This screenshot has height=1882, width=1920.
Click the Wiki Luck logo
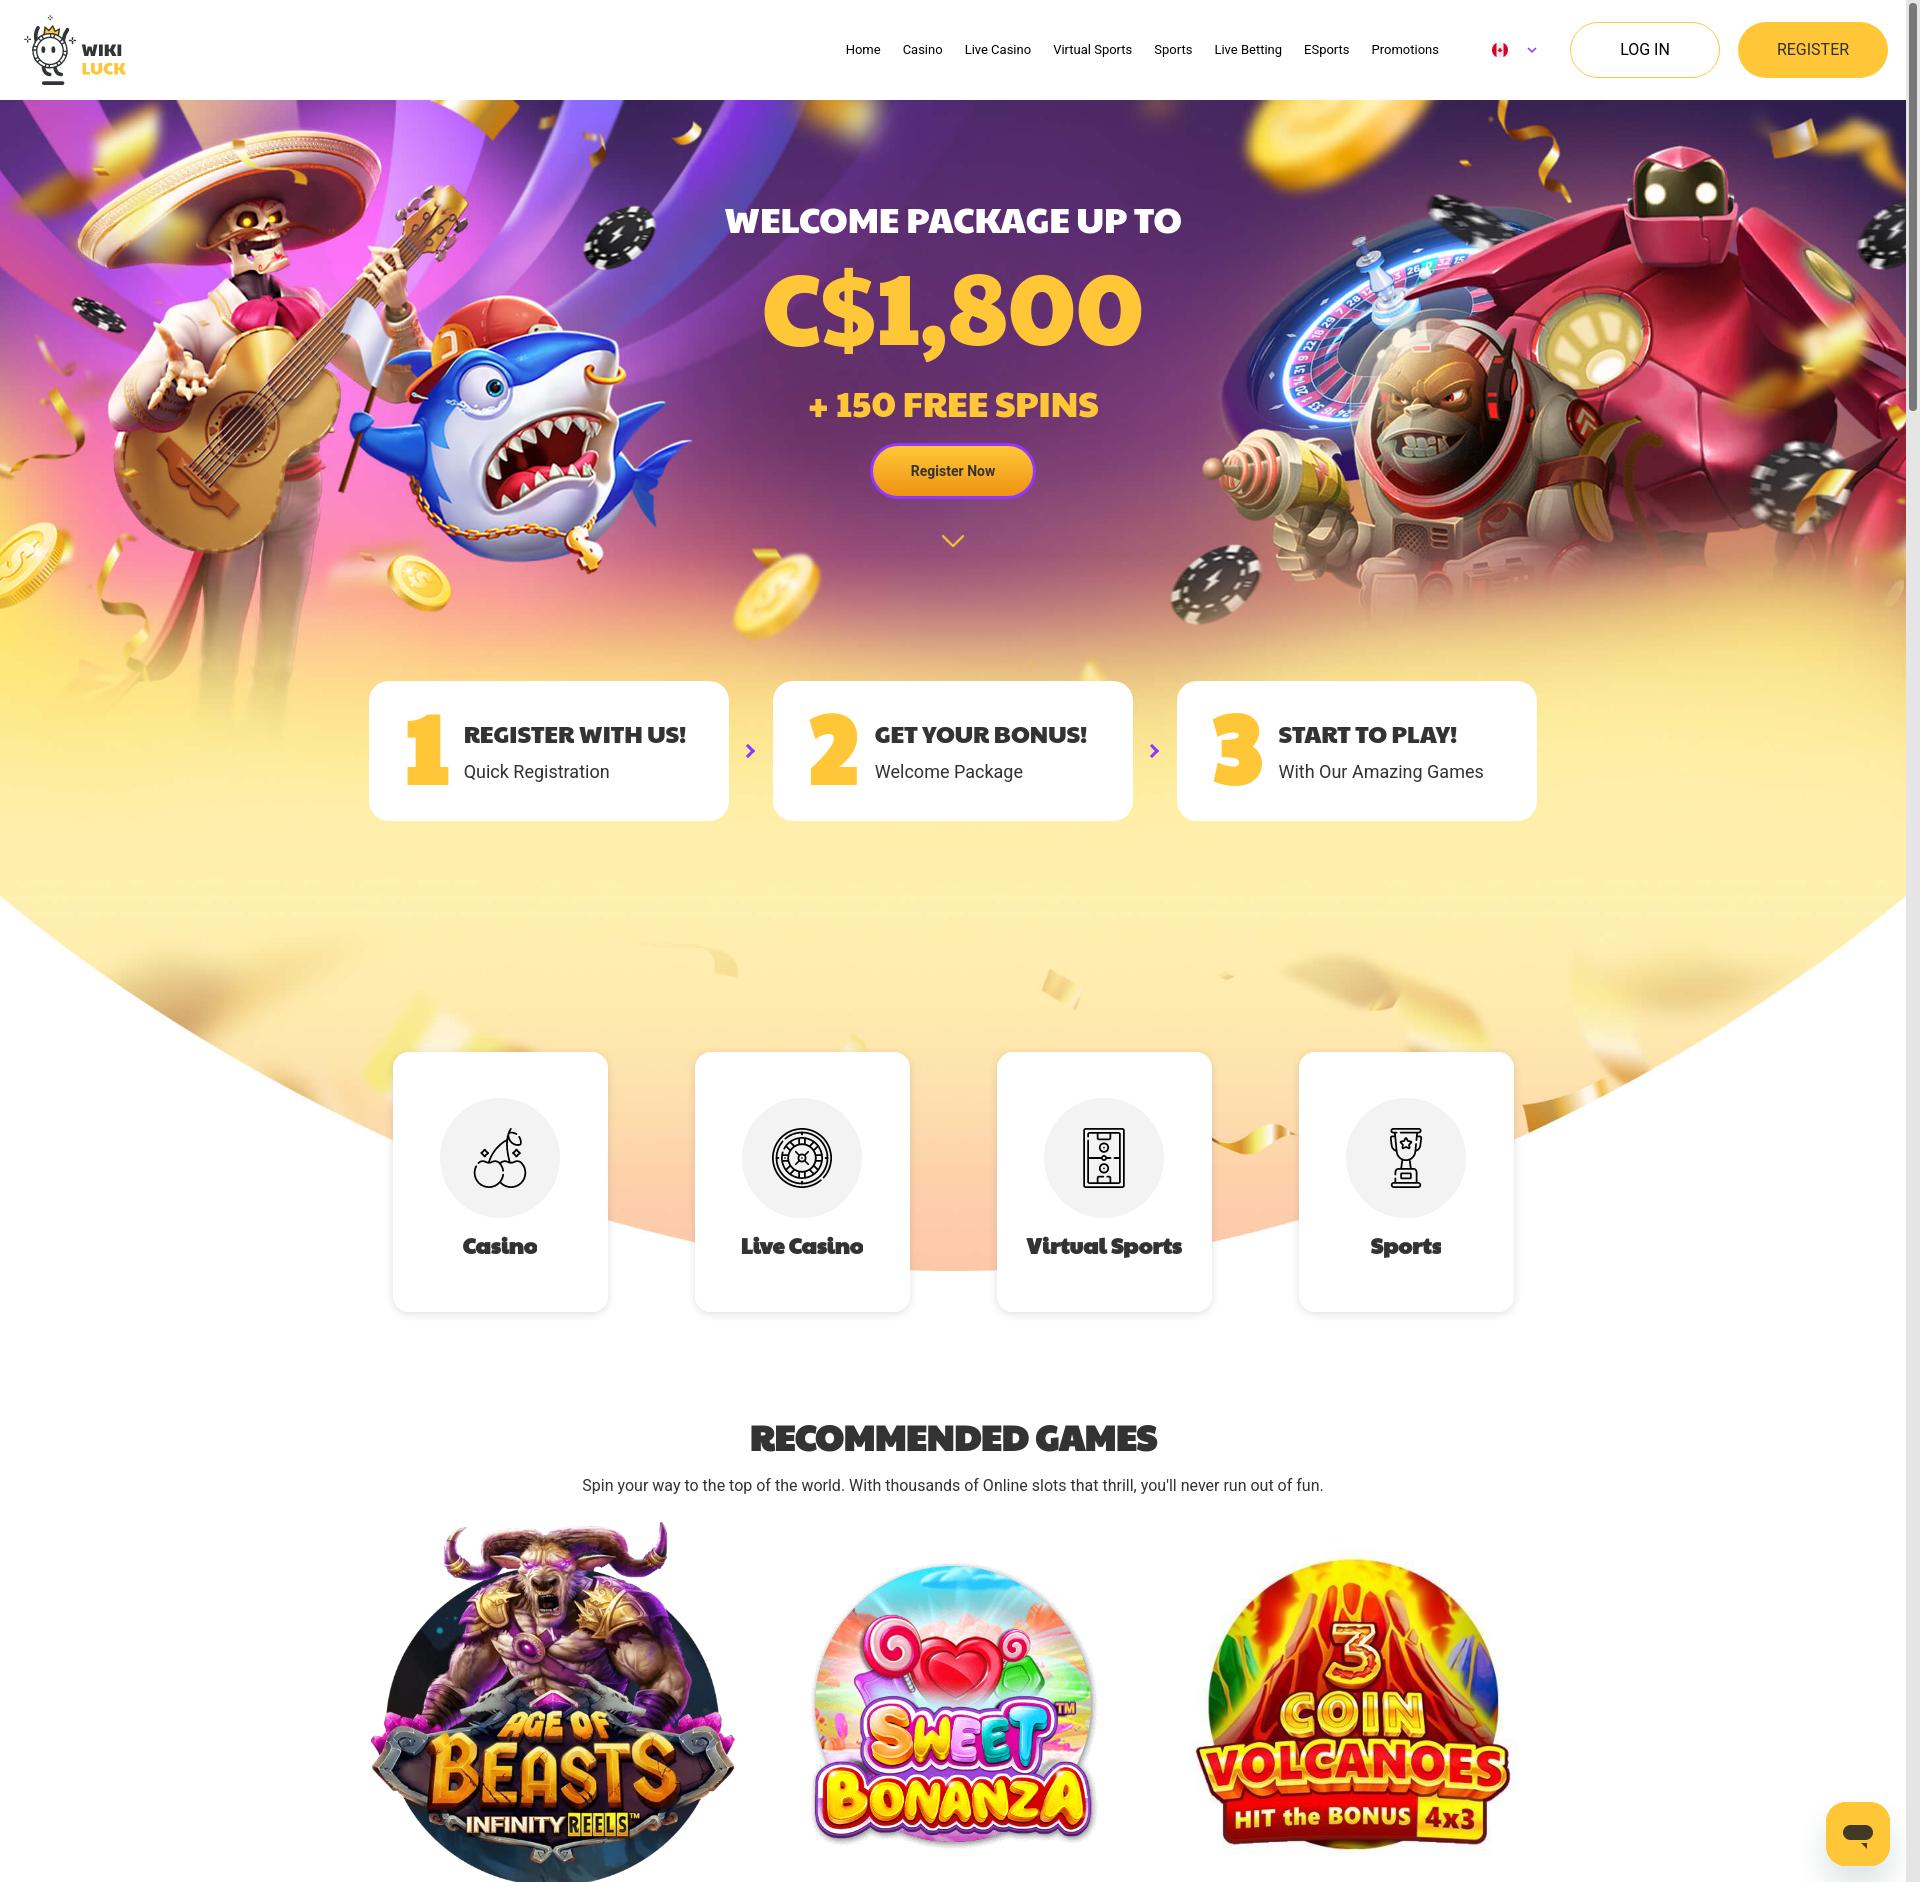tap(75, 50)
